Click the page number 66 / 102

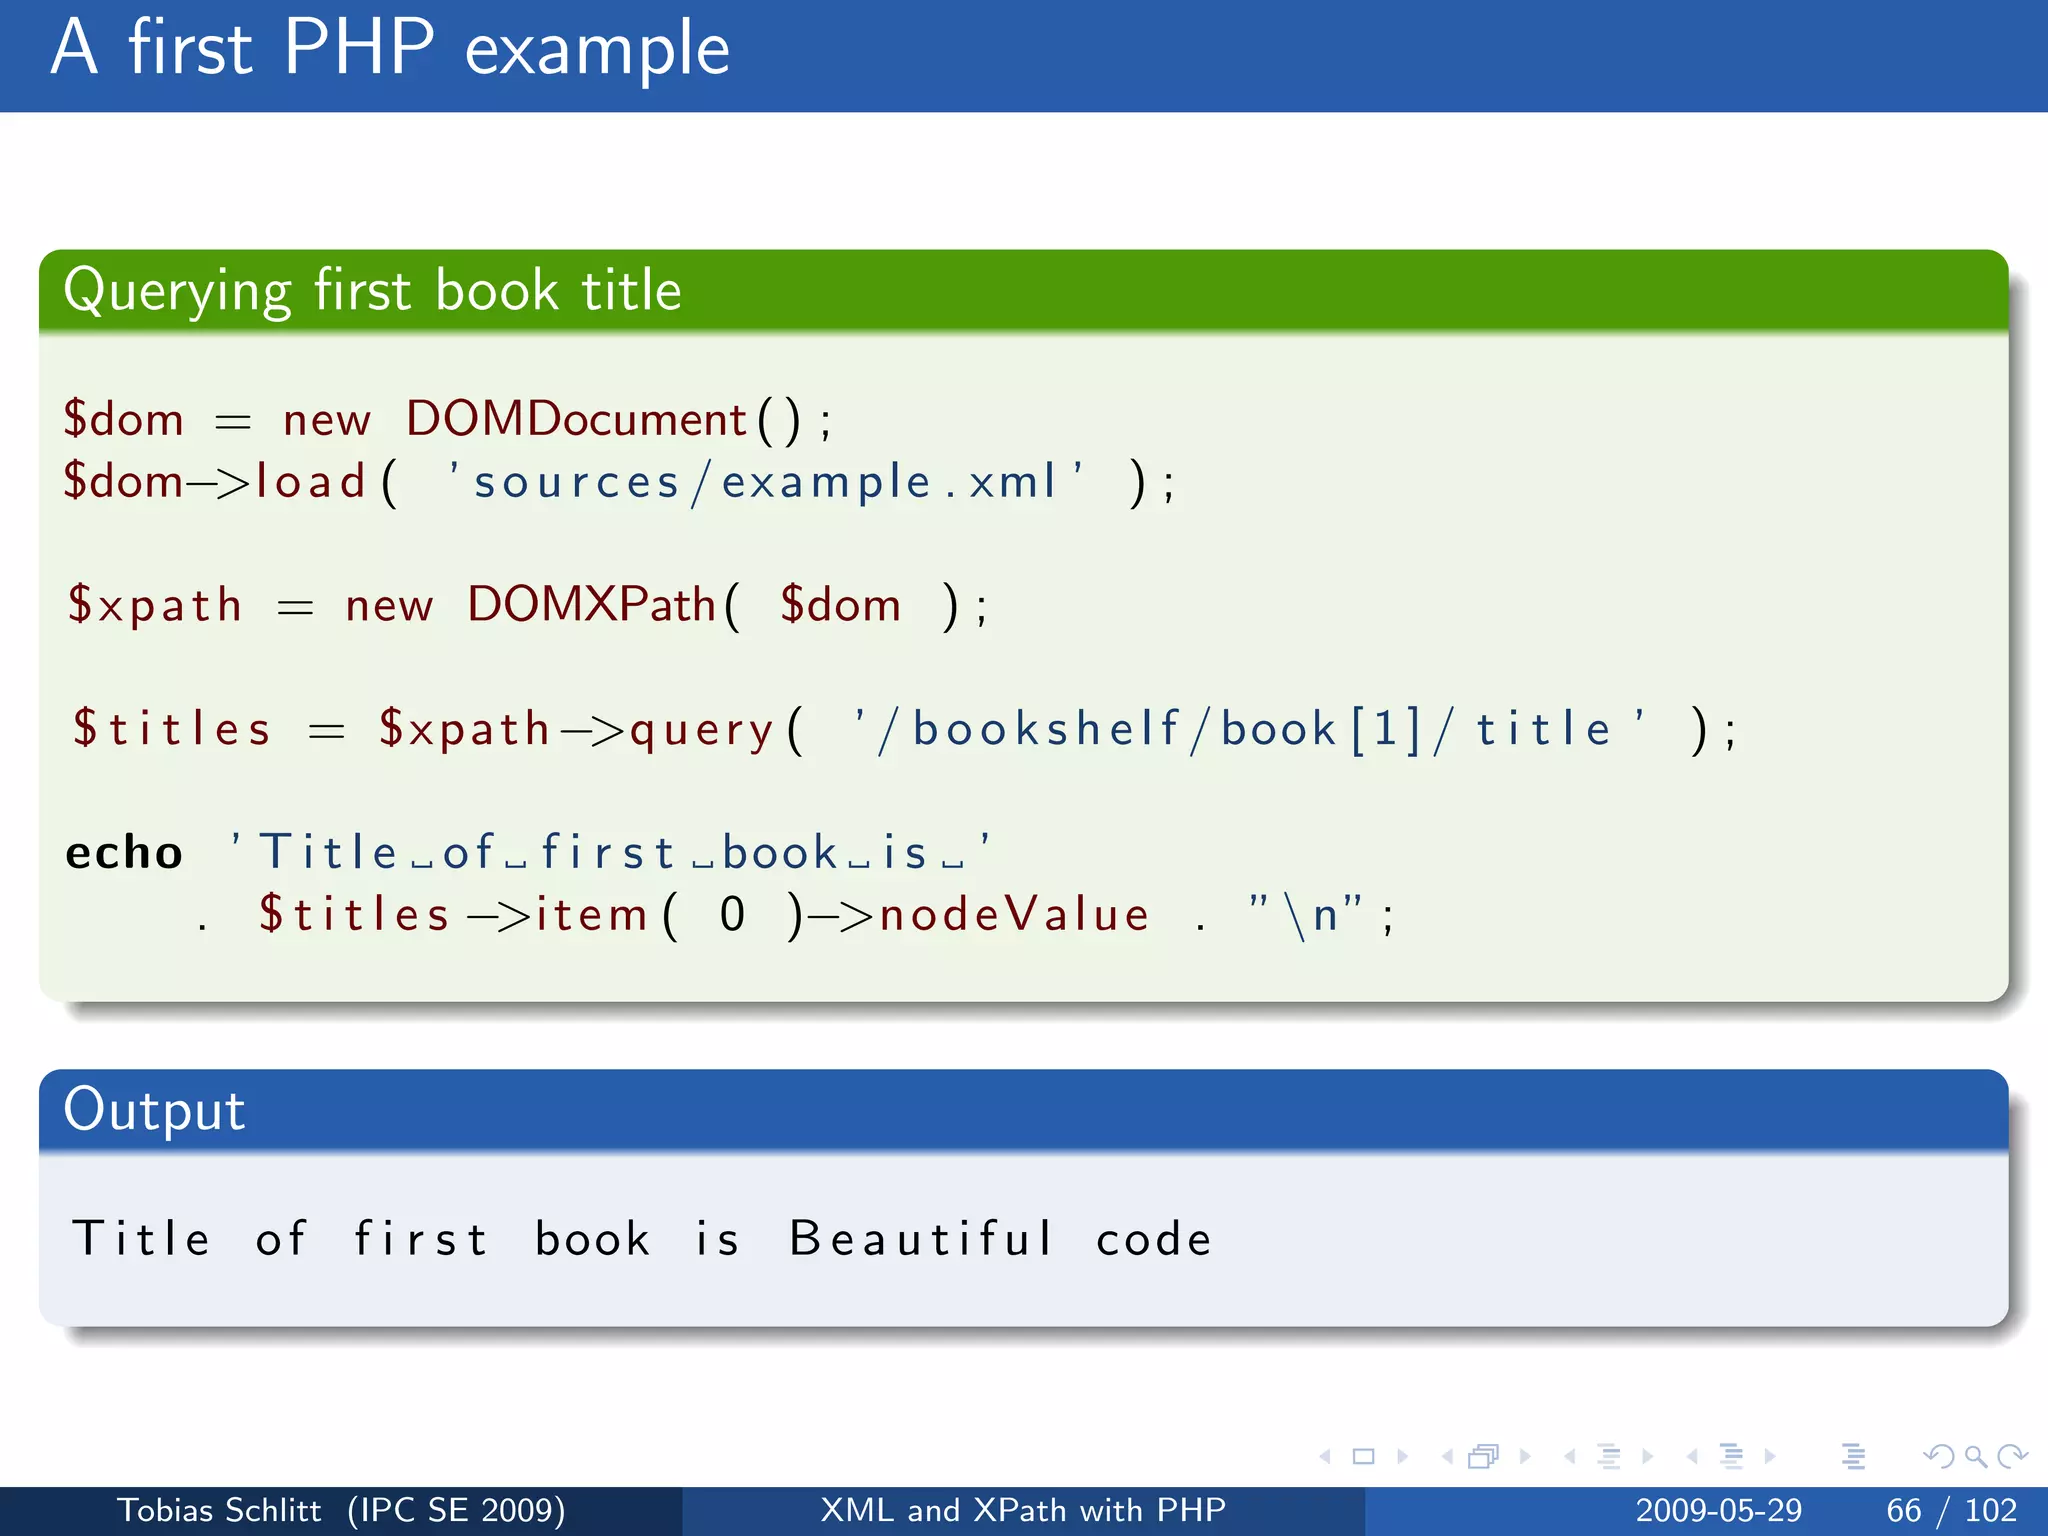tap(1951, 1510)
